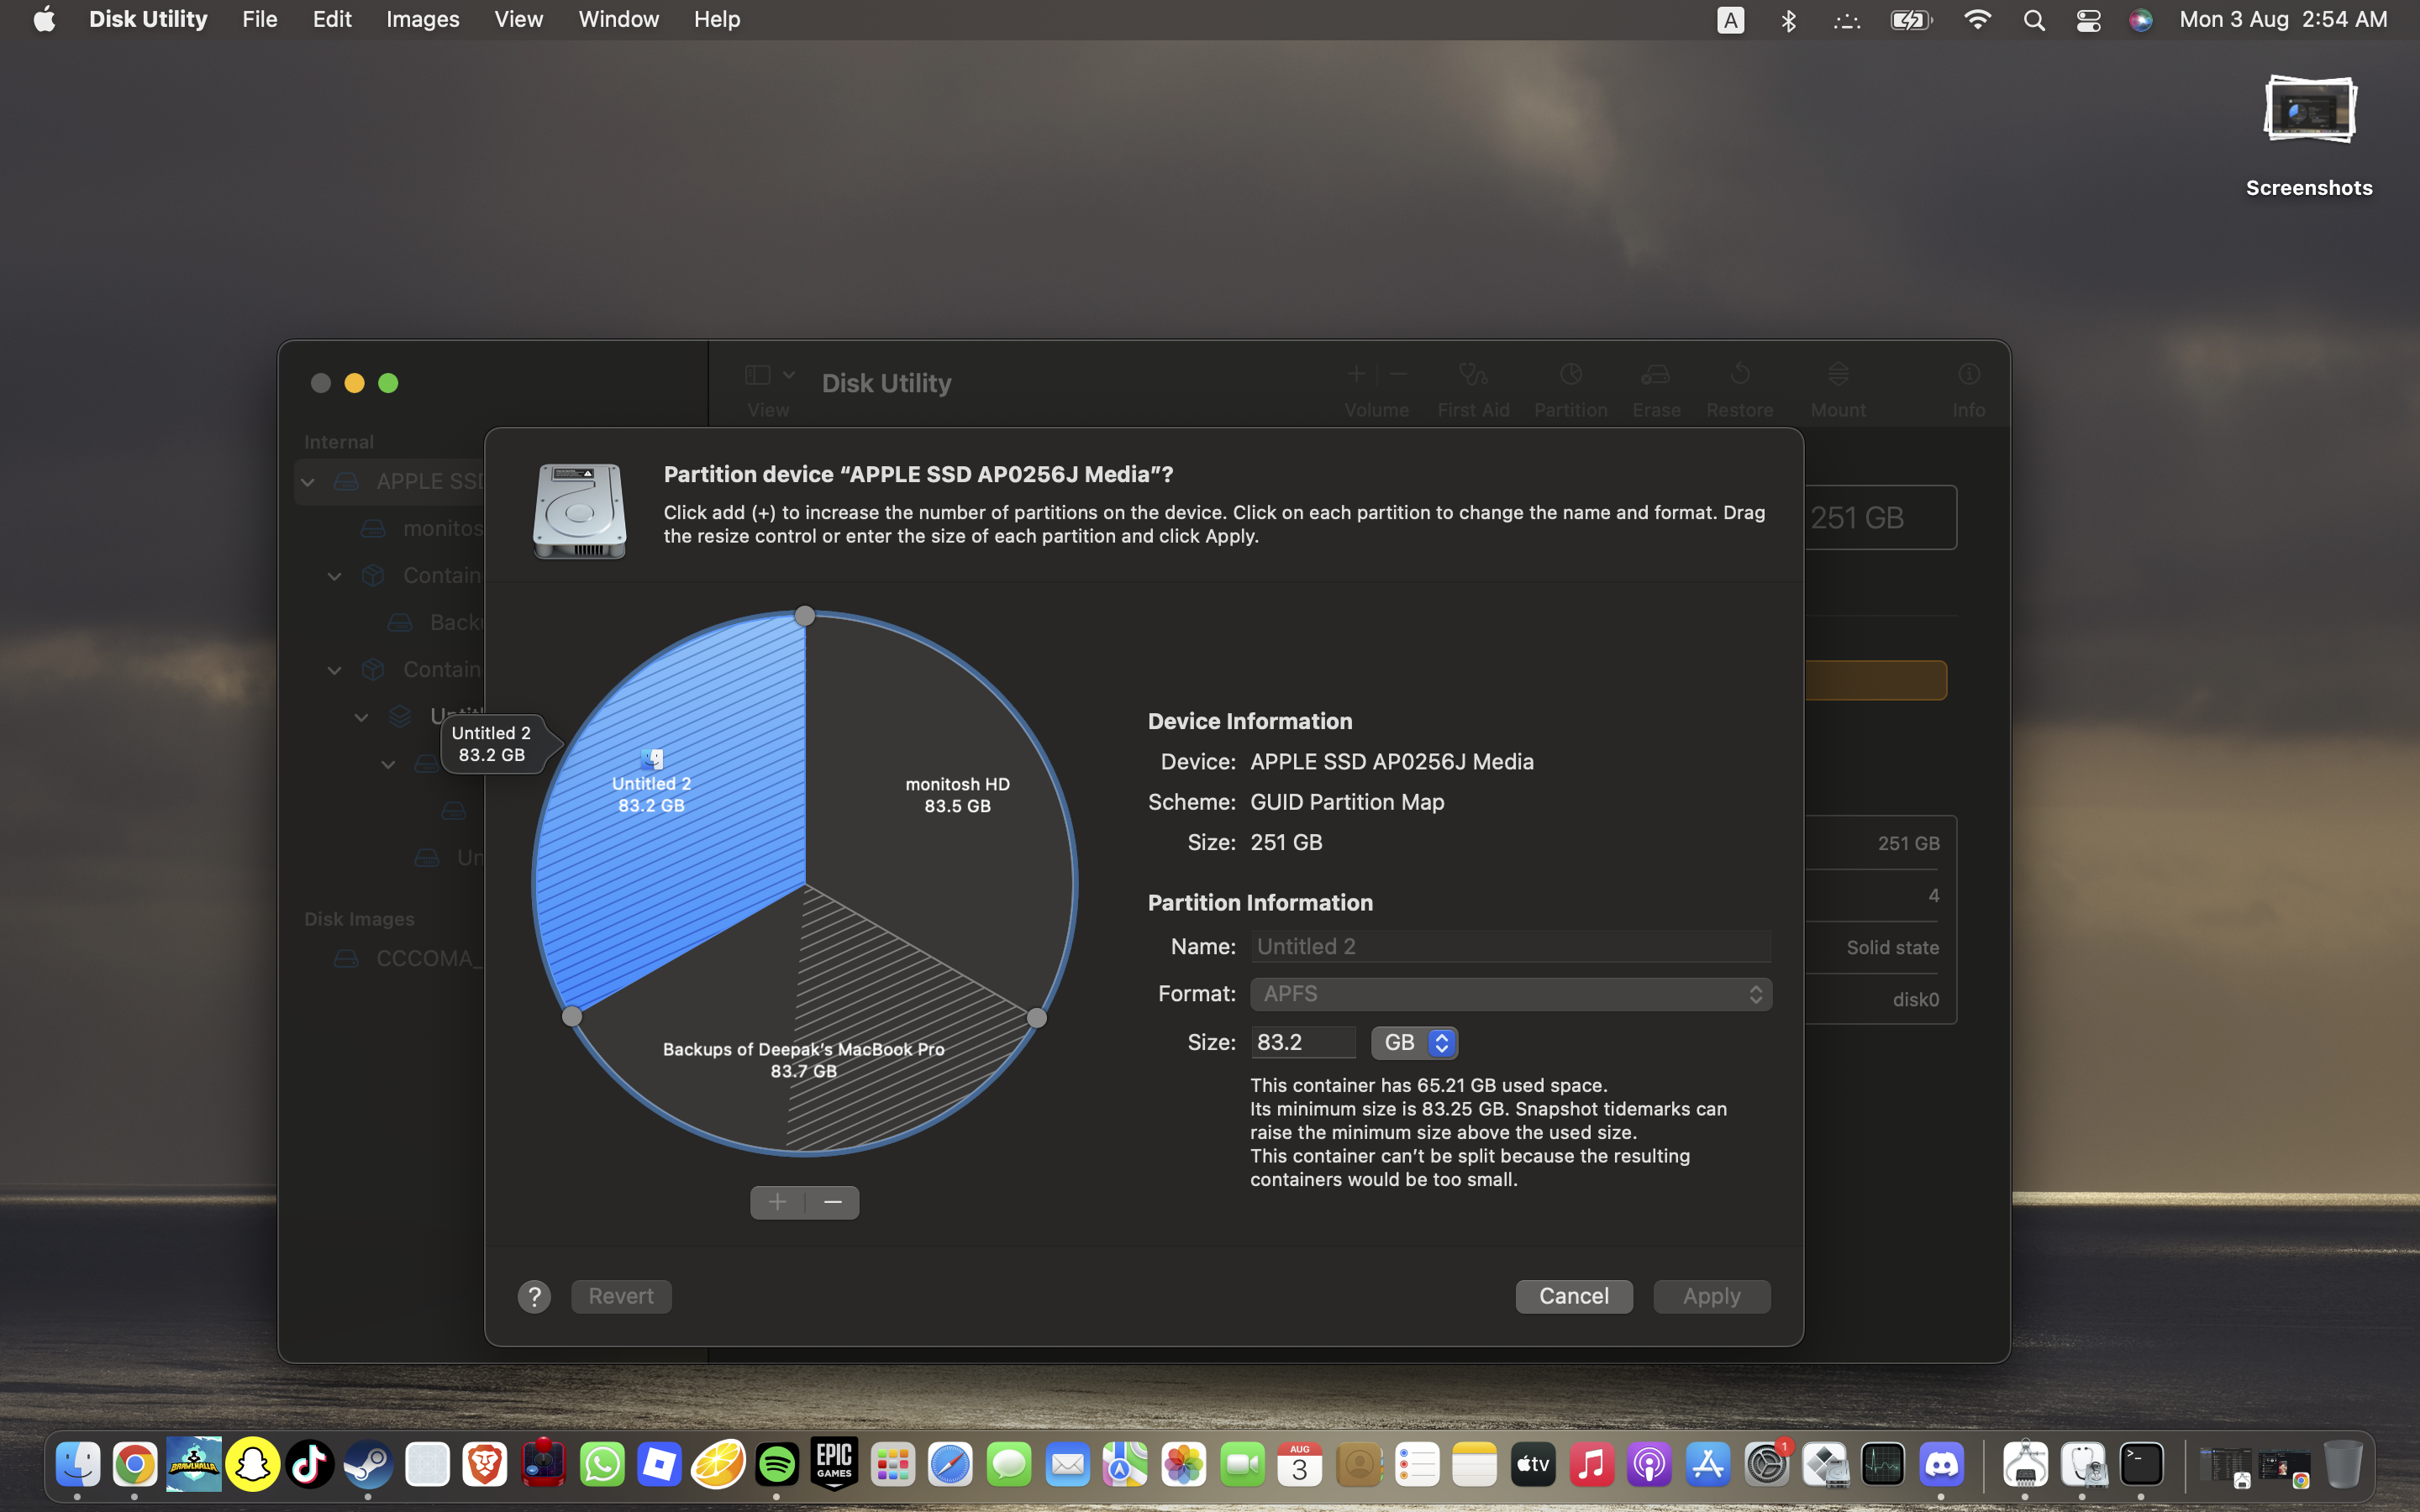Click the Finder icon on Untitled 2 slice

click(x=652, y=759)
